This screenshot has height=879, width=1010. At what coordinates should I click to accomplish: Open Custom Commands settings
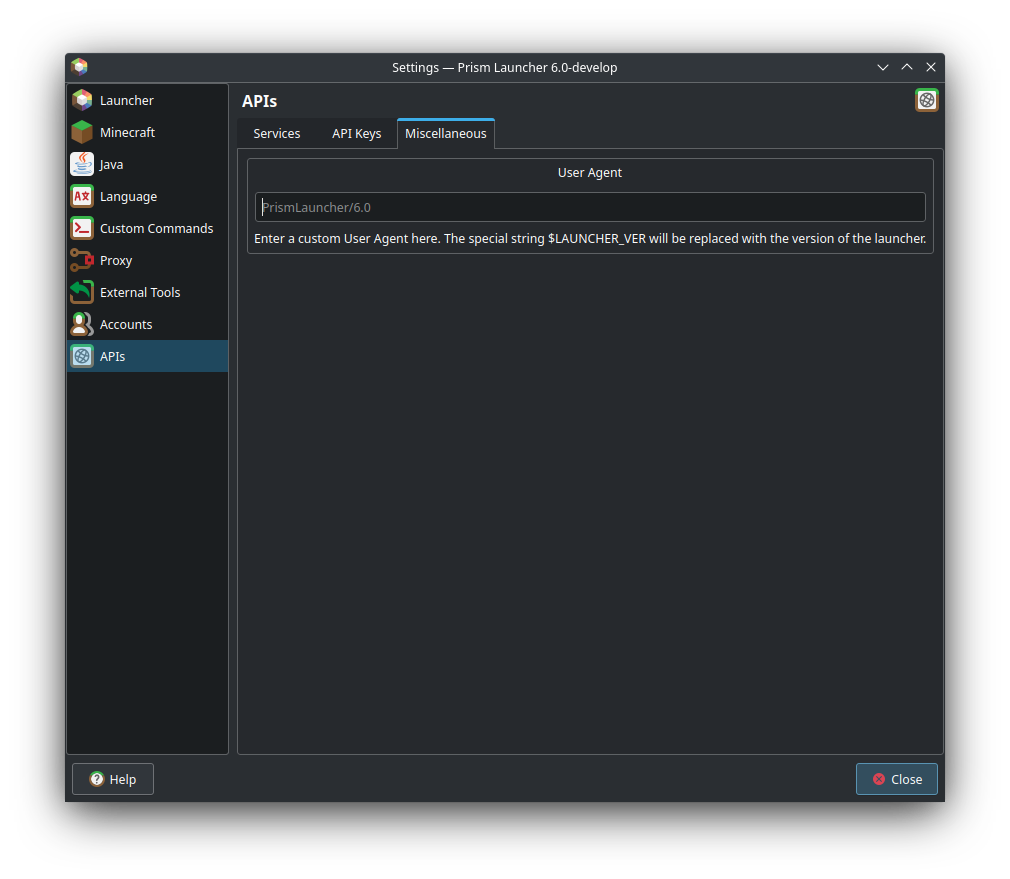click(x=148, y=229)
